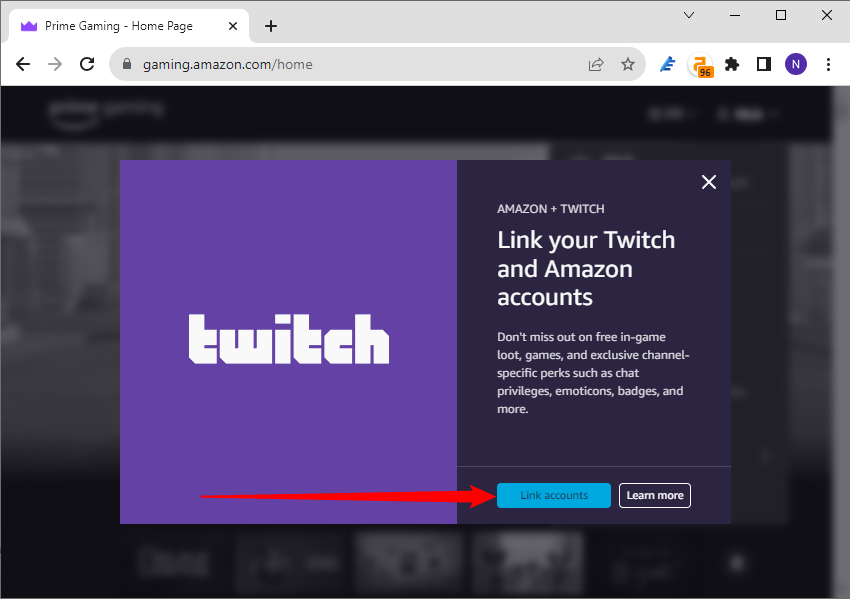Expand the account dropdown in the site header
The image size is (850, 599).
[x=746, y=113]
